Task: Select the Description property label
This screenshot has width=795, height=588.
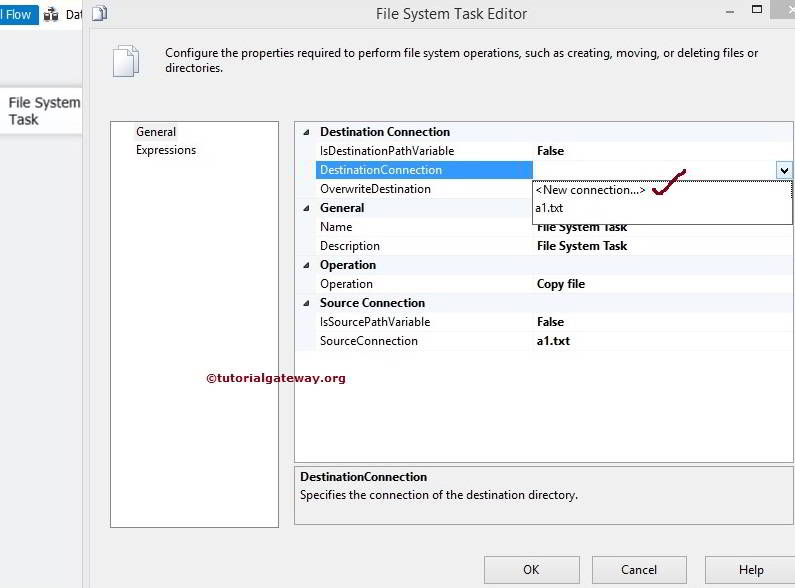Action: coord(349,246)
